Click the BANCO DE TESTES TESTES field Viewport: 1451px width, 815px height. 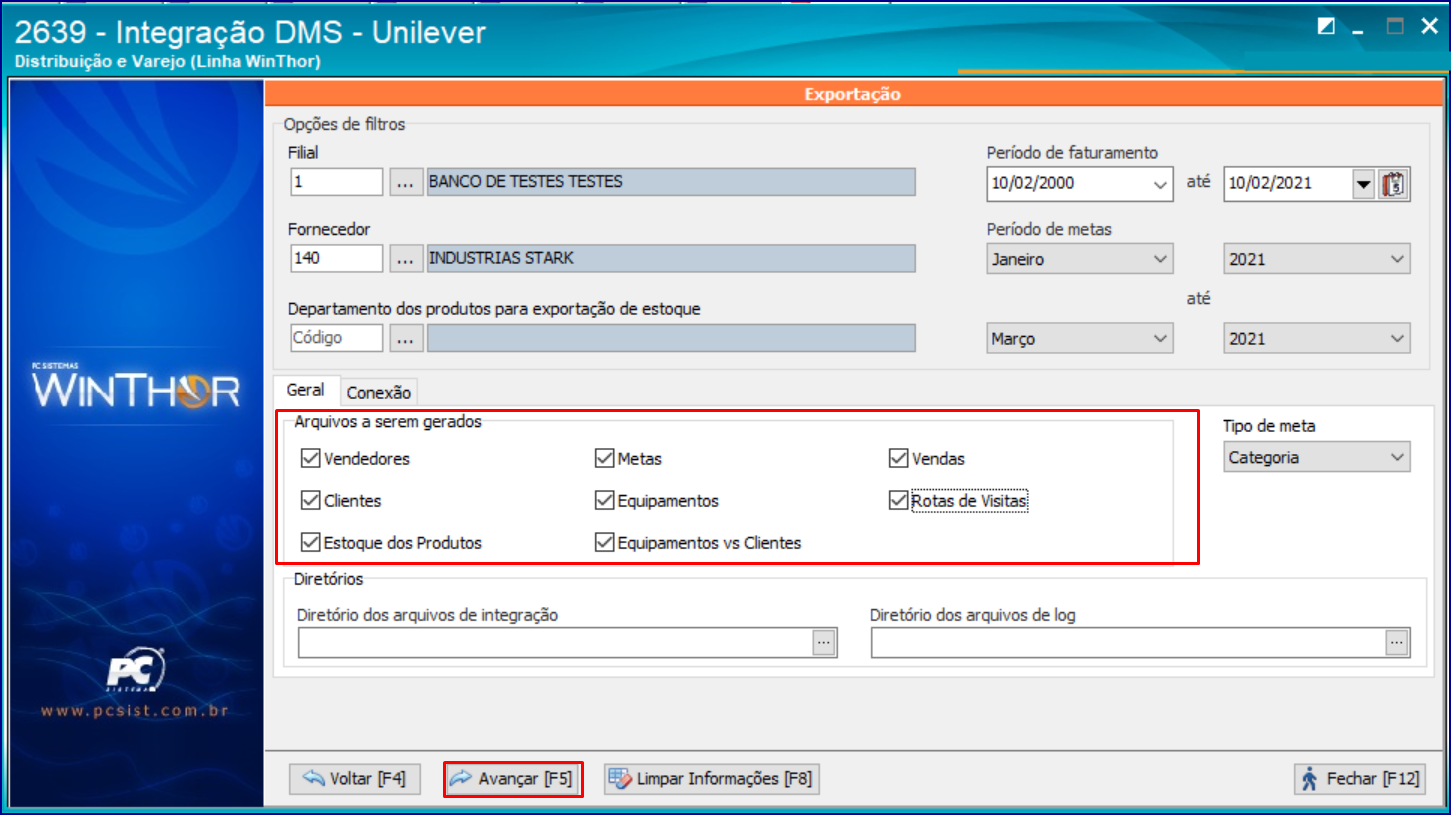(671, 182)
